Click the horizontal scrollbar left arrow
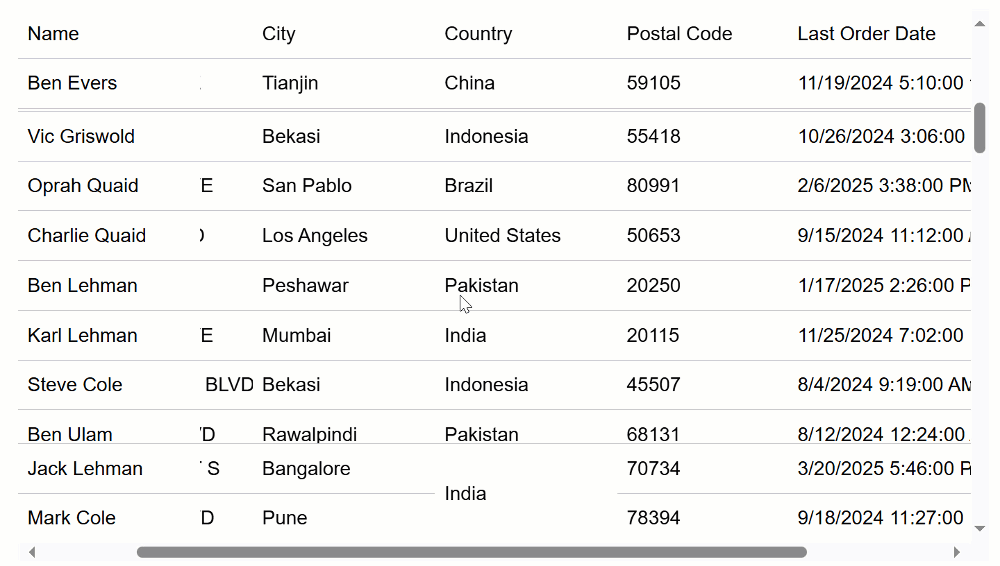 pyautogui.click(x=32, y=552)
